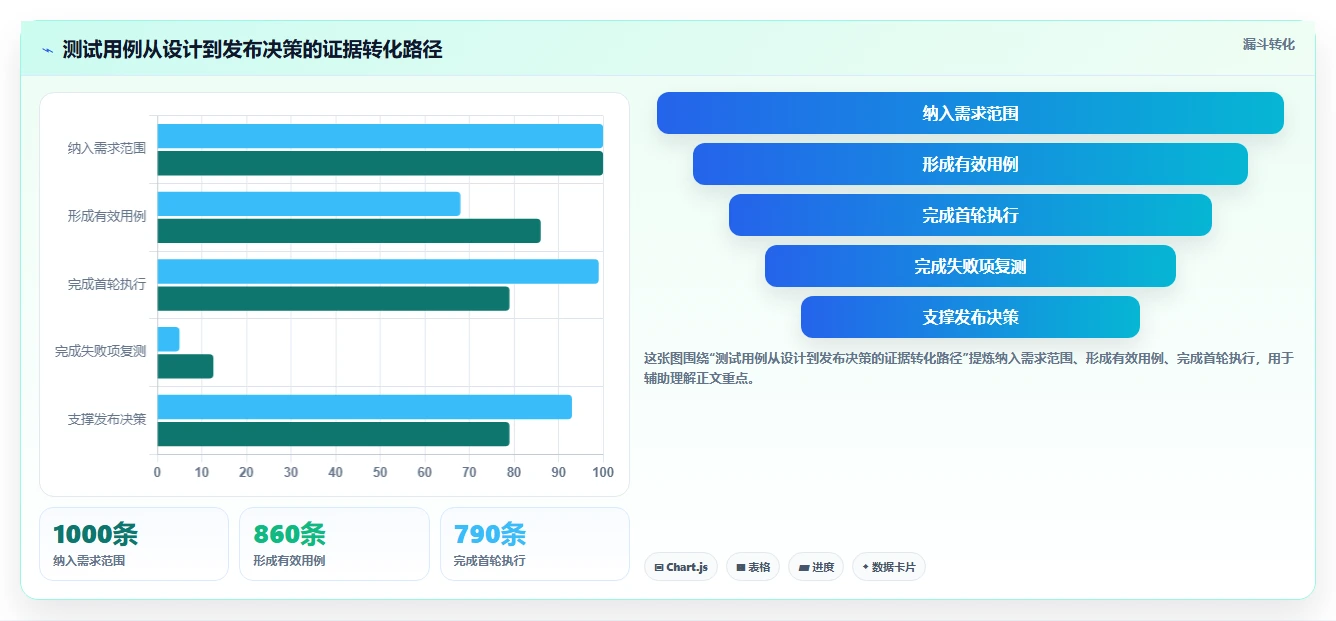Click the green bar for 形成有效用例

click(349, 231)
